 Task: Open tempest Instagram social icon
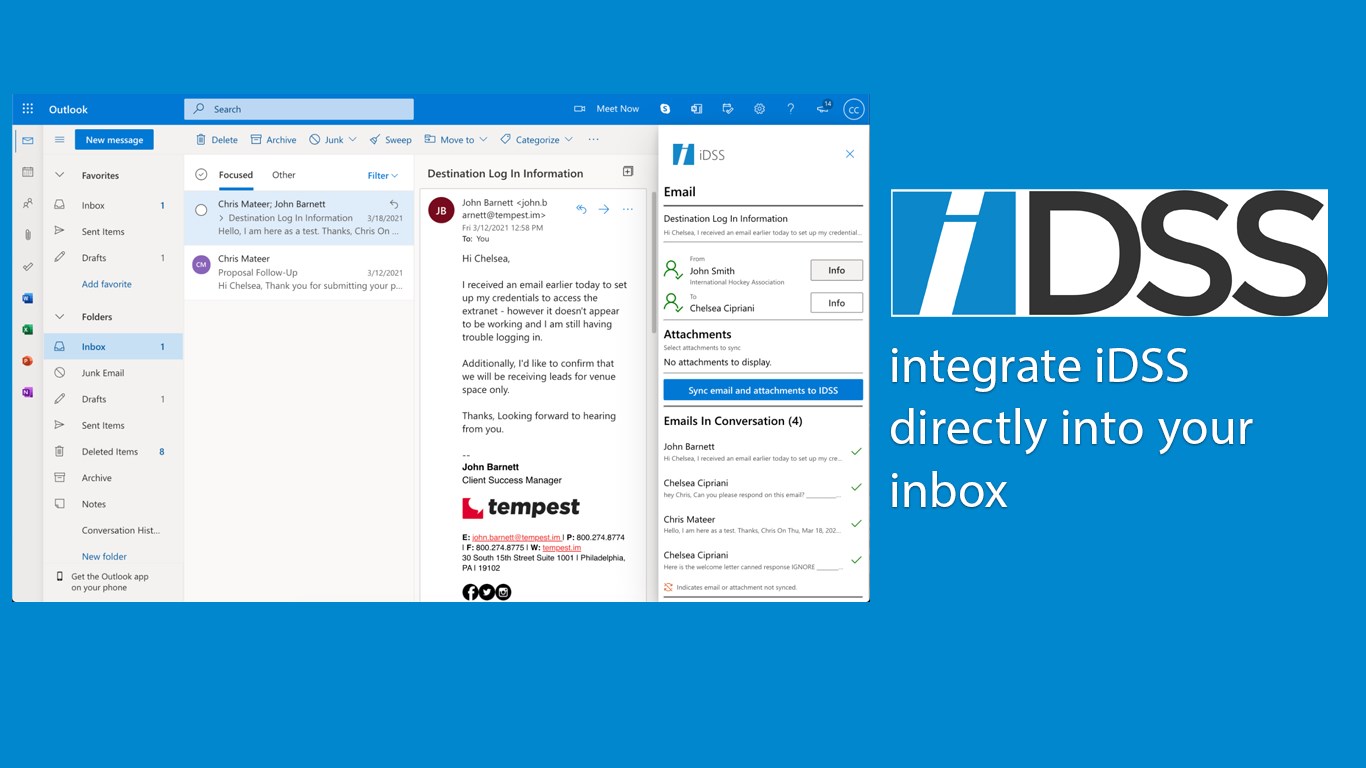coord(503,592)
